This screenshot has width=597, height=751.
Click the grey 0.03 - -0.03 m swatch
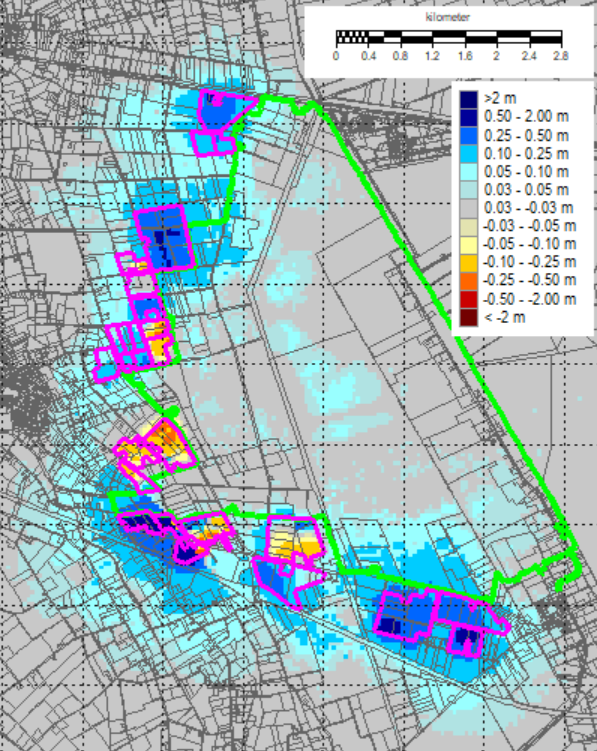pyautogui.click(x=469, y=208)
